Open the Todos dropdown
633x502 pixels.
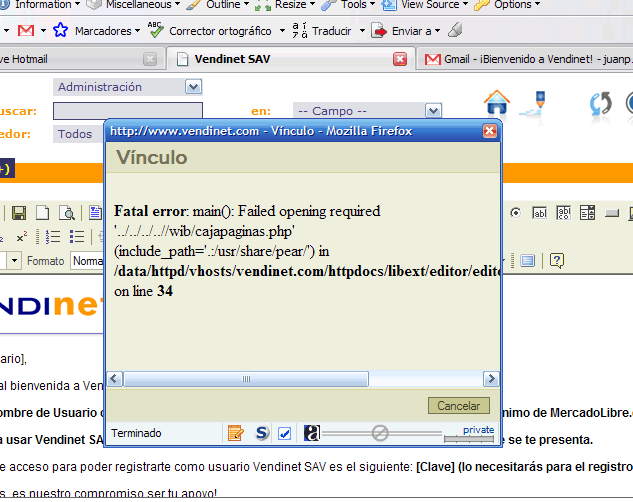[78, 134]
